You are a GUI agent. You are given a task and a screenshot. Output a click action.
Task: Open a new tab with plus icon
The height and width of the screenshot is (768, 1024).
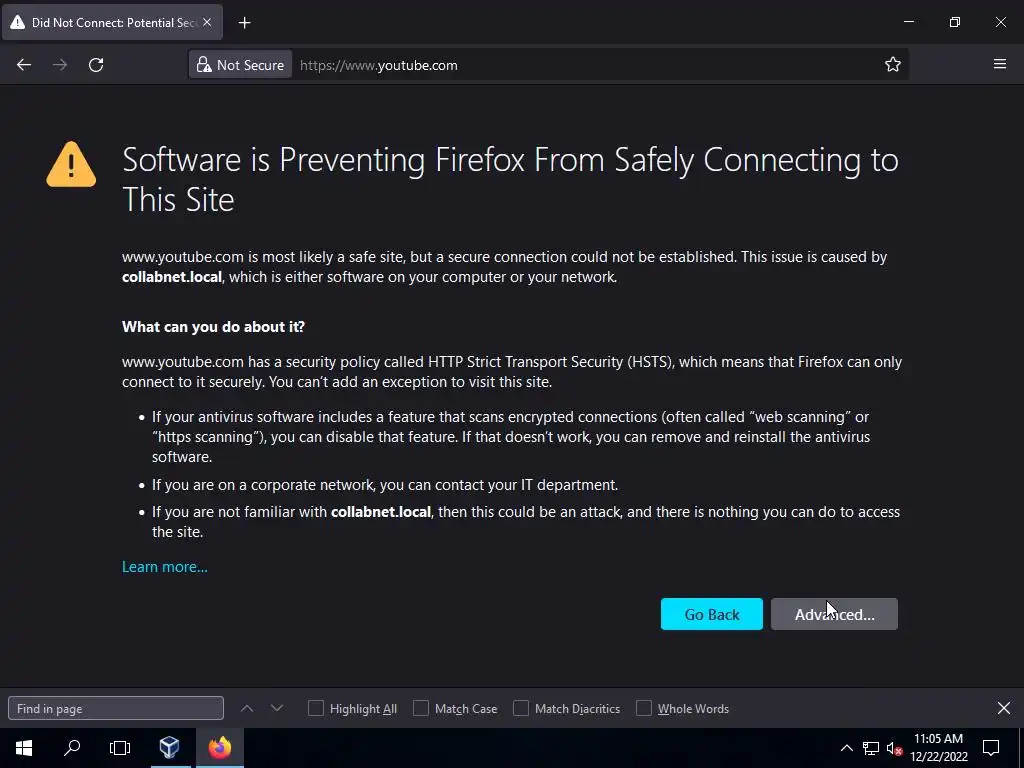tap(245, 22)
